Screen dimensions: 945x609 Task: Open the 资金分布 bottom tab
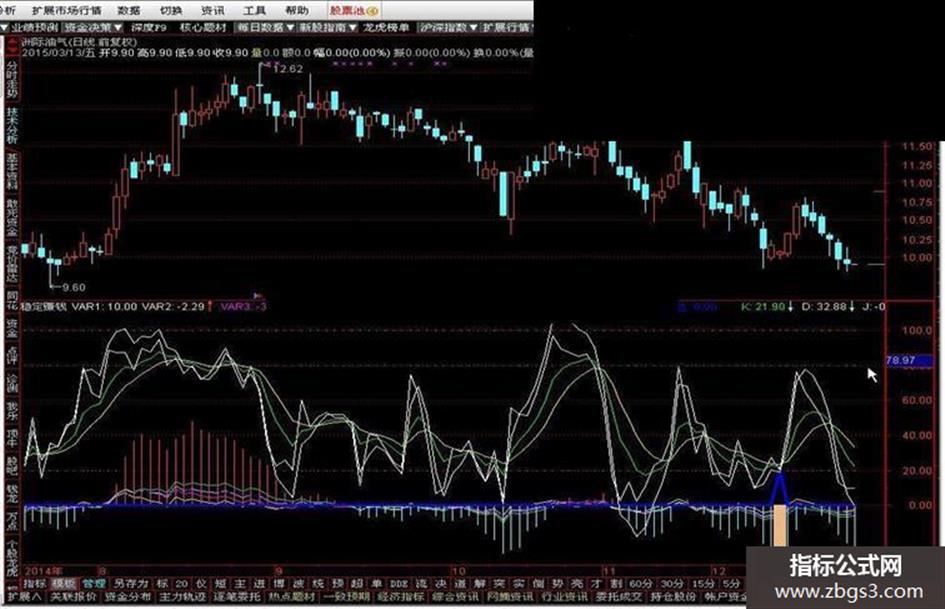pyautogui.click(x=128, y=596)
